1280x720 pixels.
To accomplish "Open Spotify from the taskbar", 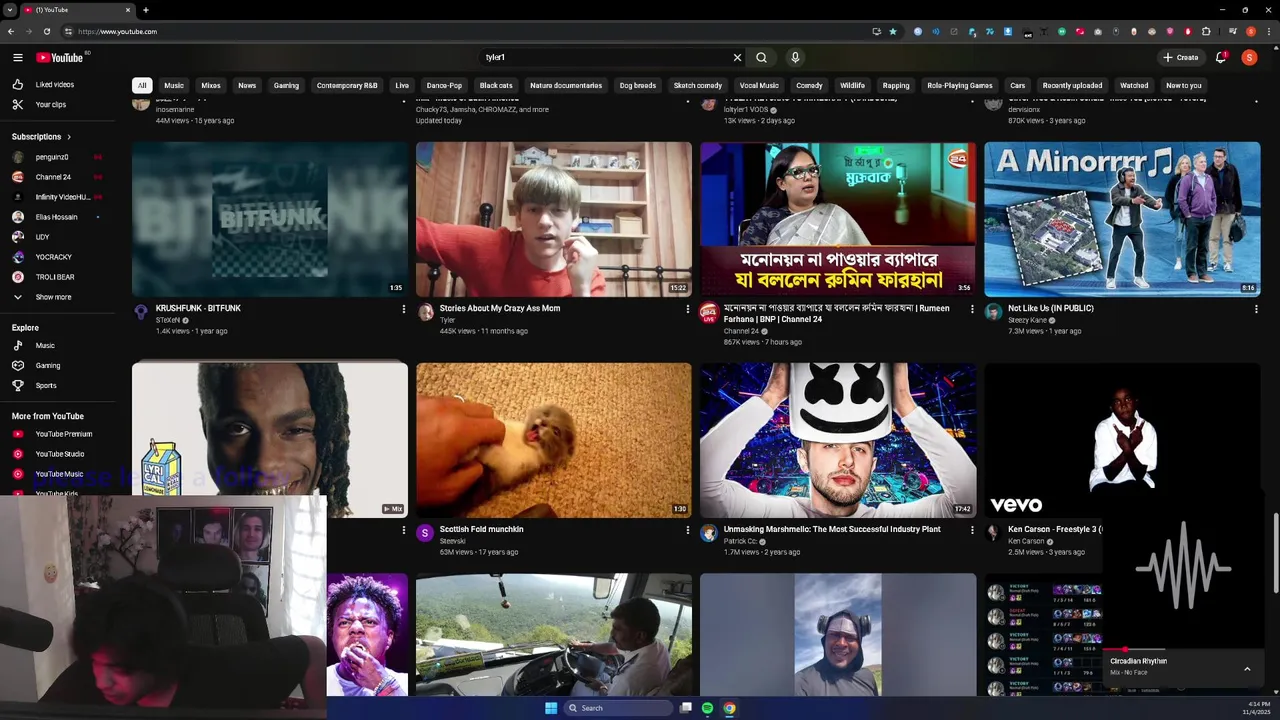I will coord(708,708).
